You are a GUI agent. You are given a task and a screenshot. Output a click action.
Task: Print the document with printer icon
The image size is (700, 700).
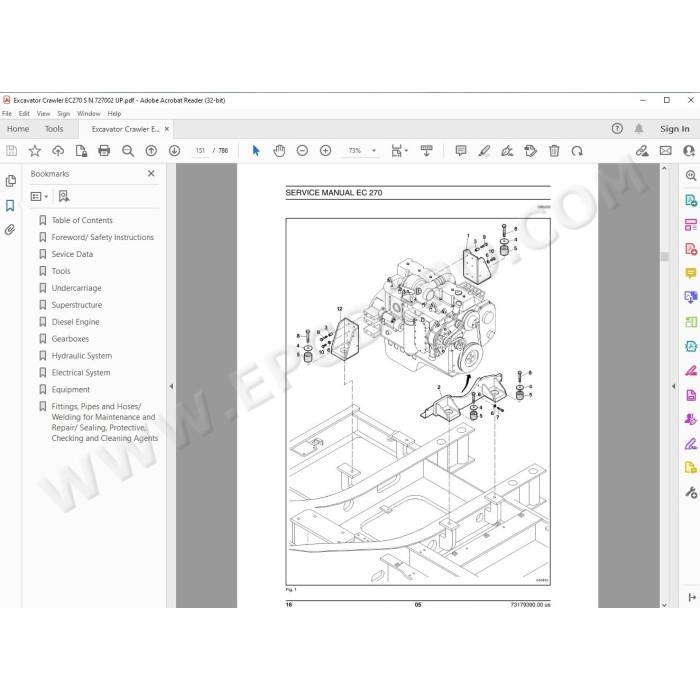[x=104, y=151]
